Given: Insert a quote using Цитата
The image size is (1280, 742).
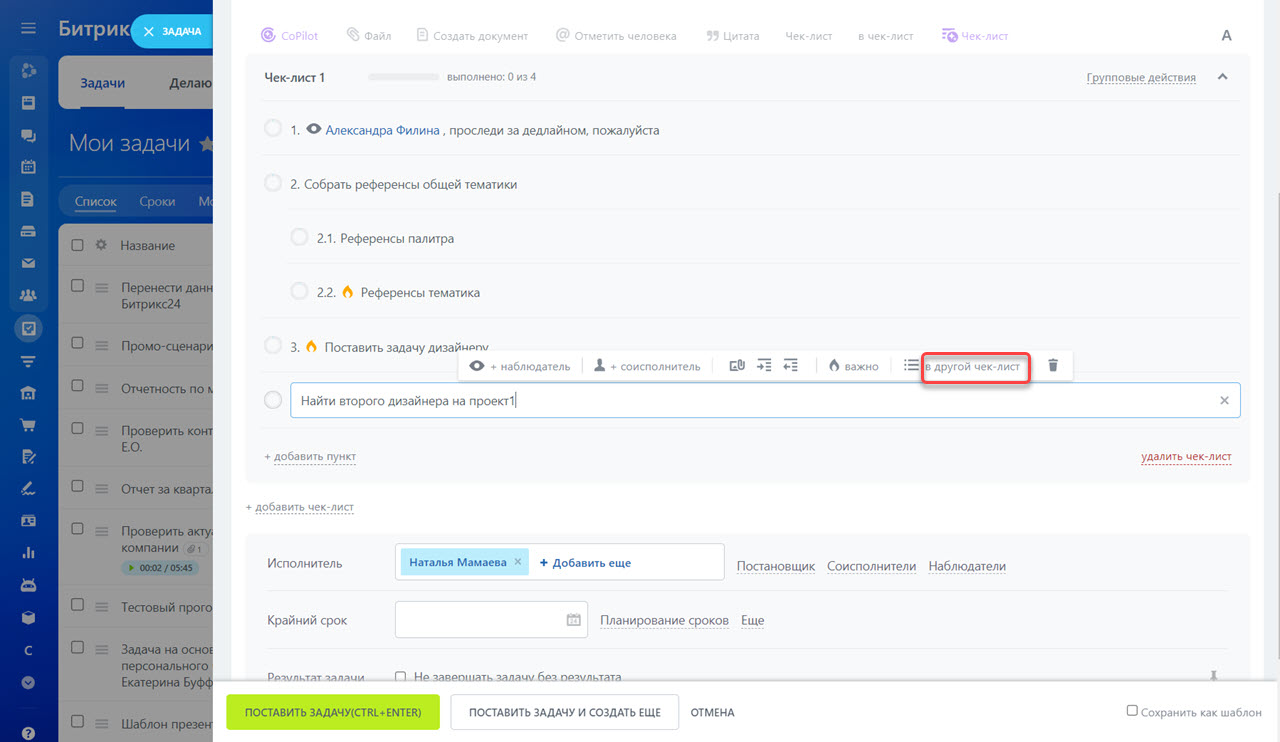Looking at the screenshot, I should pos(732,35).
